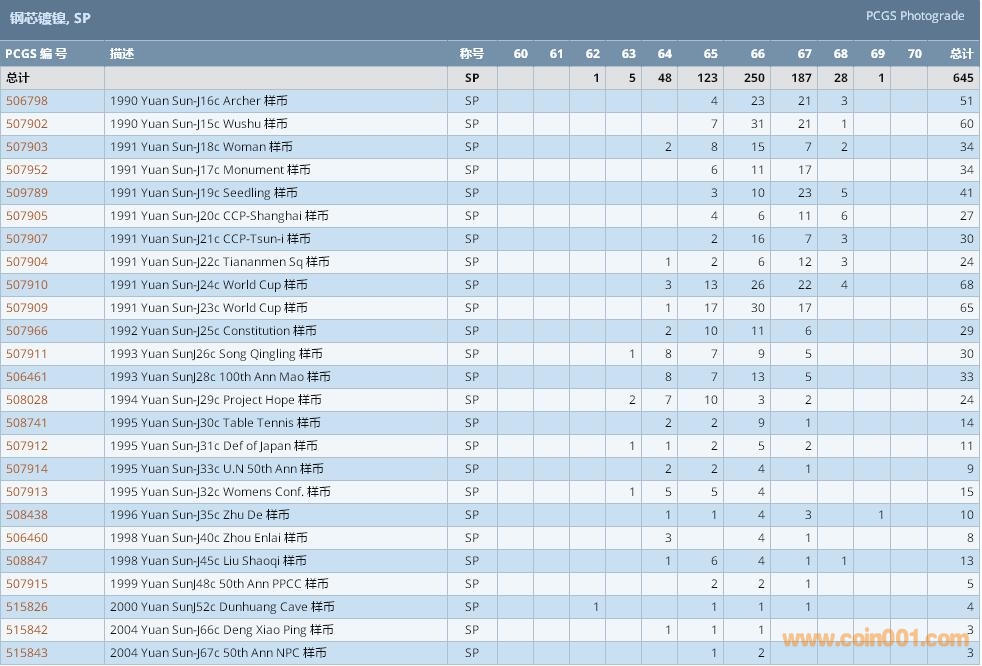982x666 pixels.
Task: Click PCGS number 506461 link
Action: pos(27,377)
